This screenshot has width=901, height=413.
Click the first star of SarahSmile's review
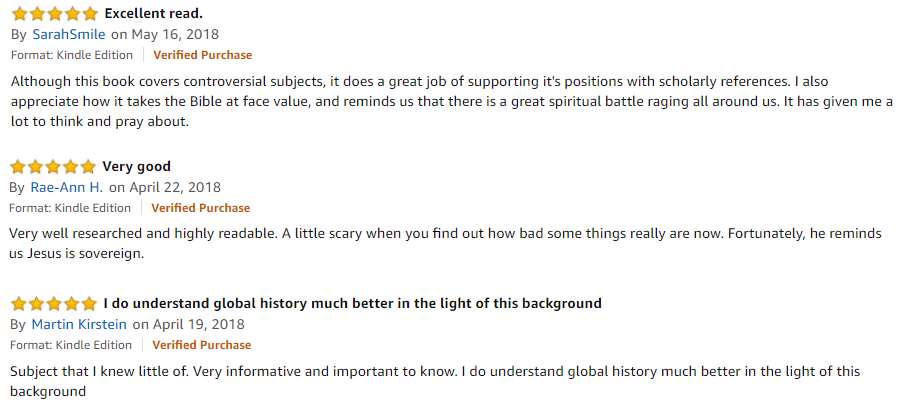pos(20,13)
